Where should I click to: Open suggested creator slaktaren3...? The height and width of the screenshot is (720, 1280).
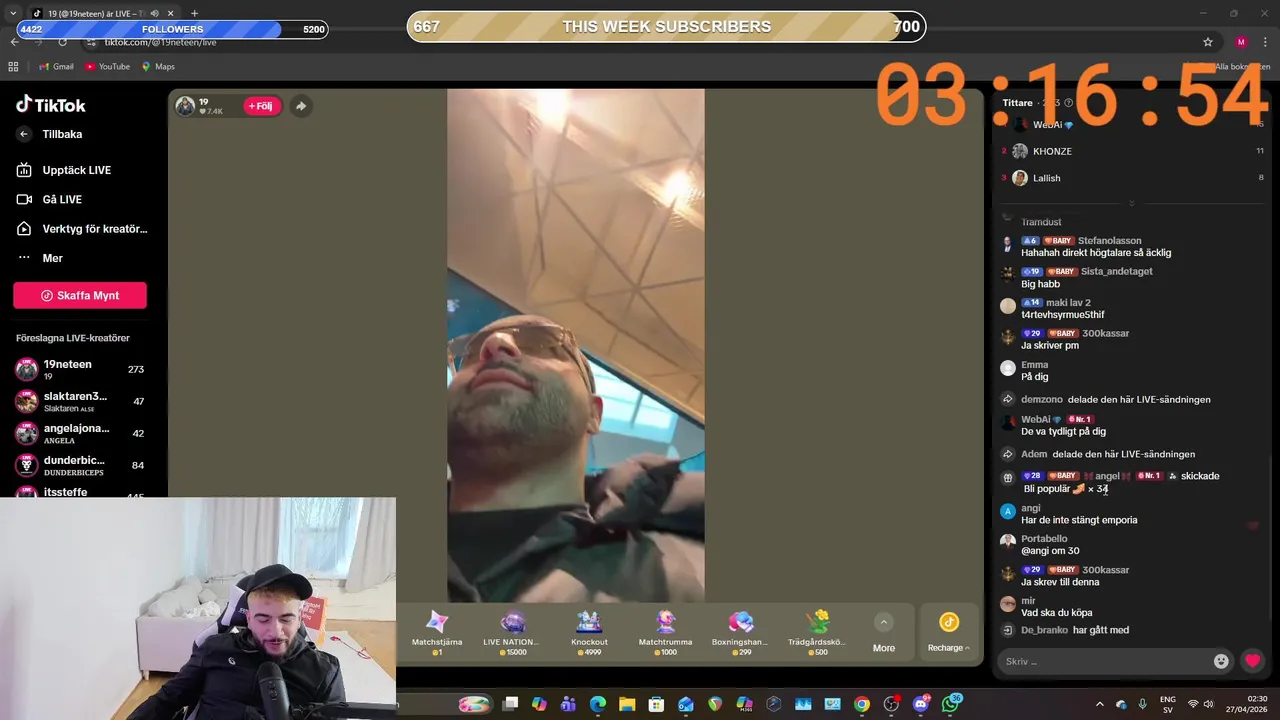click(x=80, y=401)
